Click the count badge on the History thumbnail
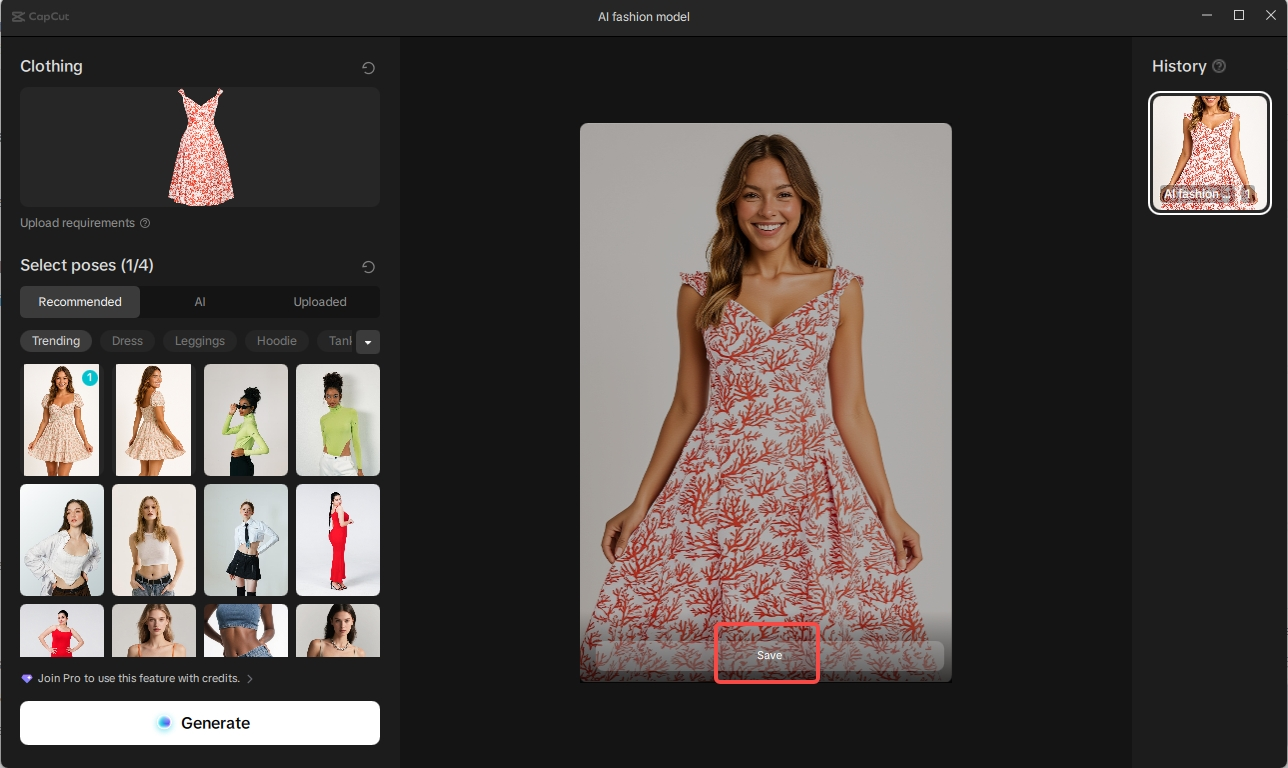The image size is (1288, 768). [1250, 194]
